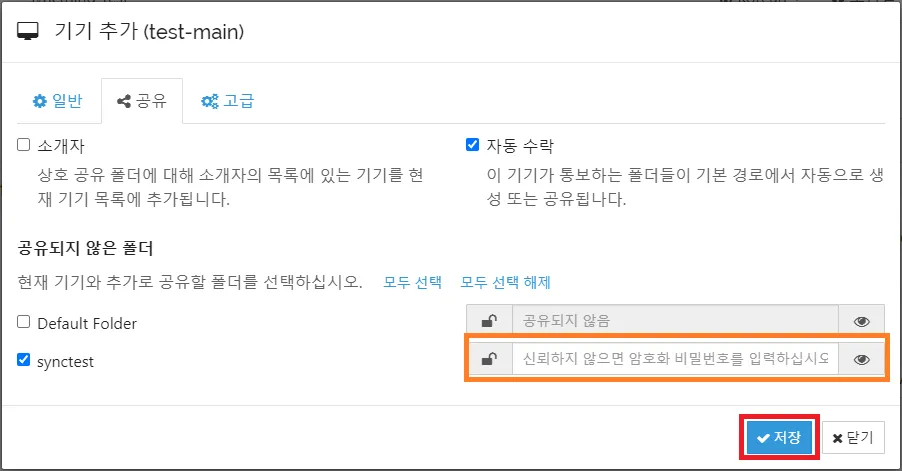902x471 pixels.
Task: Uncheck the synctest folder checkbox
Action: click(x=24, y=360)
